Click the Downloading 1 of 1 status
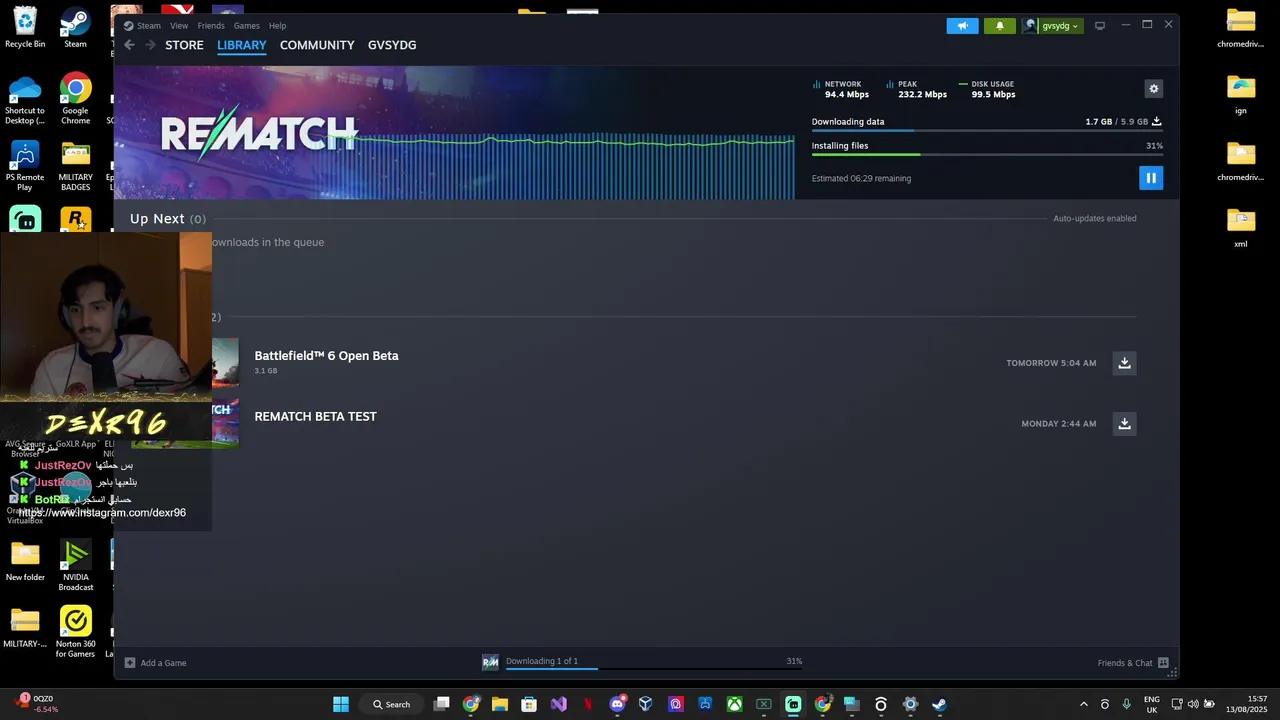 (542, 661)
